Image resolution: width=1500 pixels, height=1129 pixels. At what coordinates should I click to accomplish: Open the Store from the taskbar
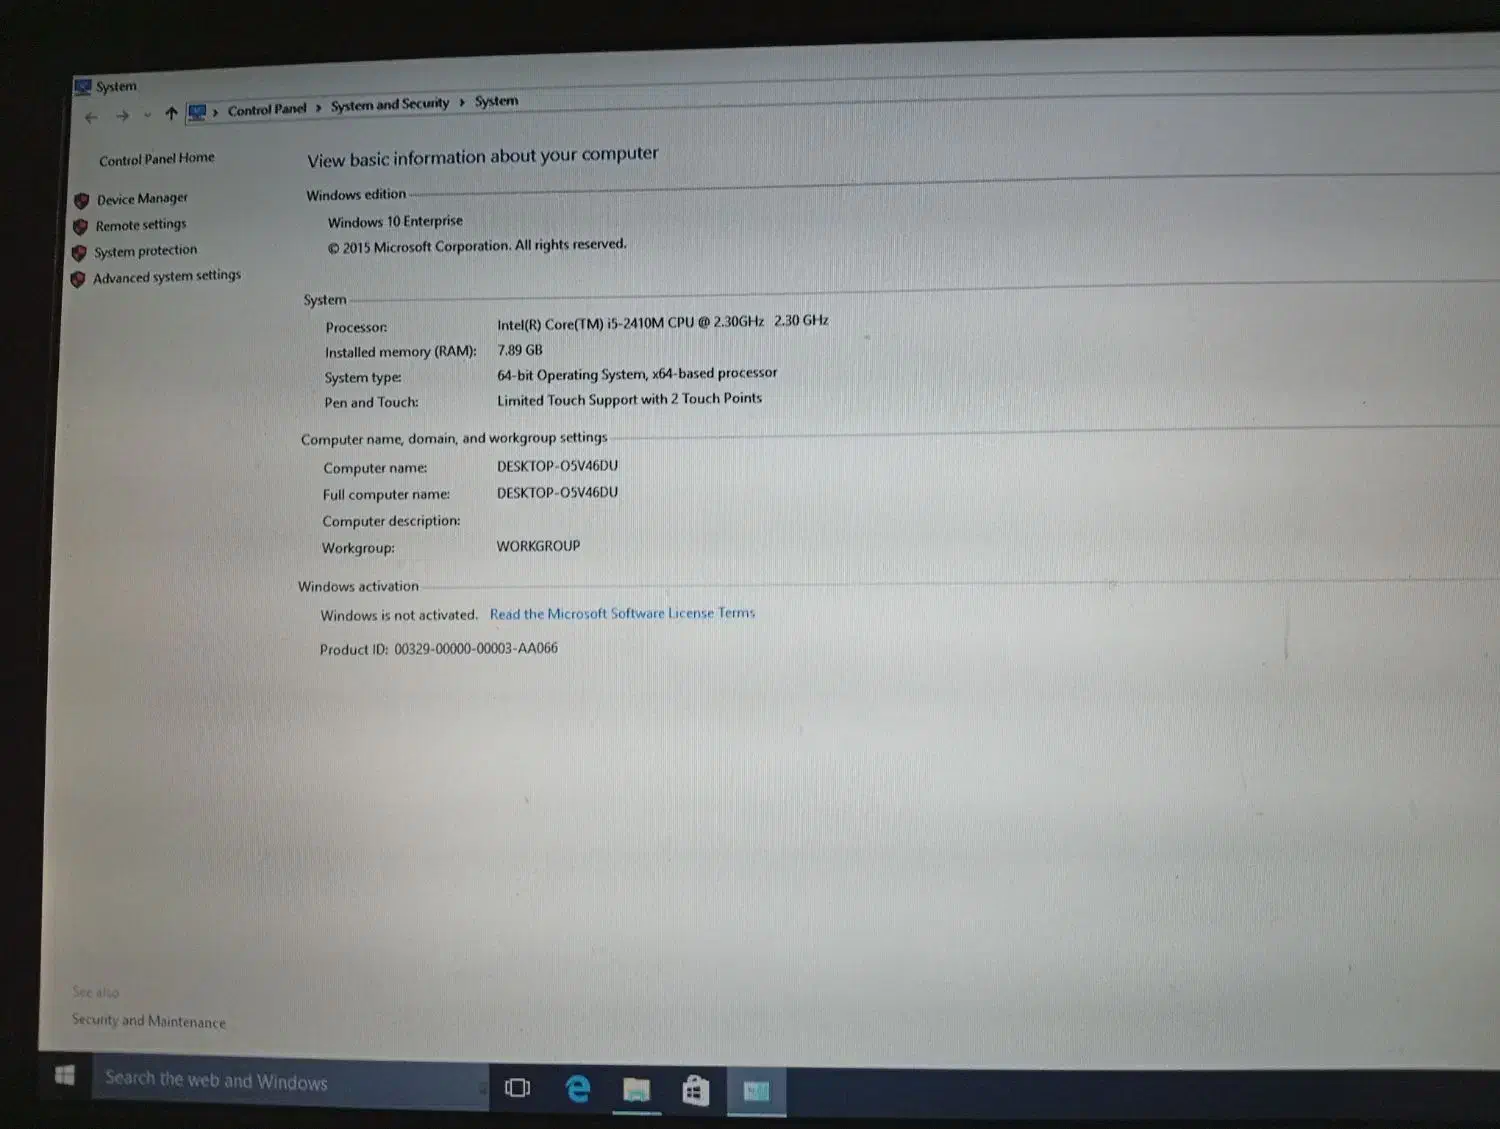click(695, 1090)
